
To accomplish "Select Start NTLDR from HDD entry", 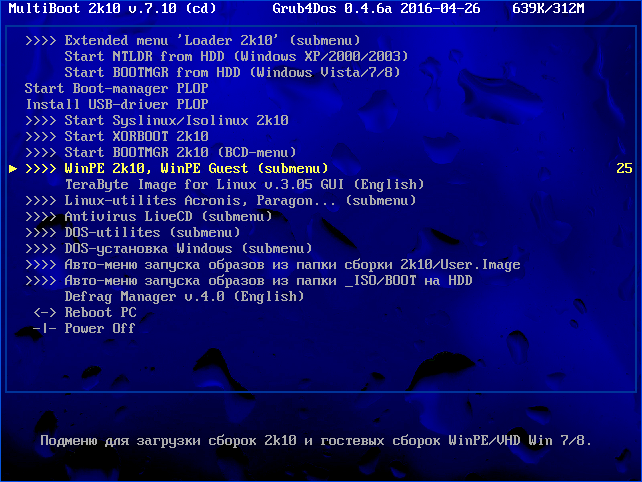I will 236,57.
